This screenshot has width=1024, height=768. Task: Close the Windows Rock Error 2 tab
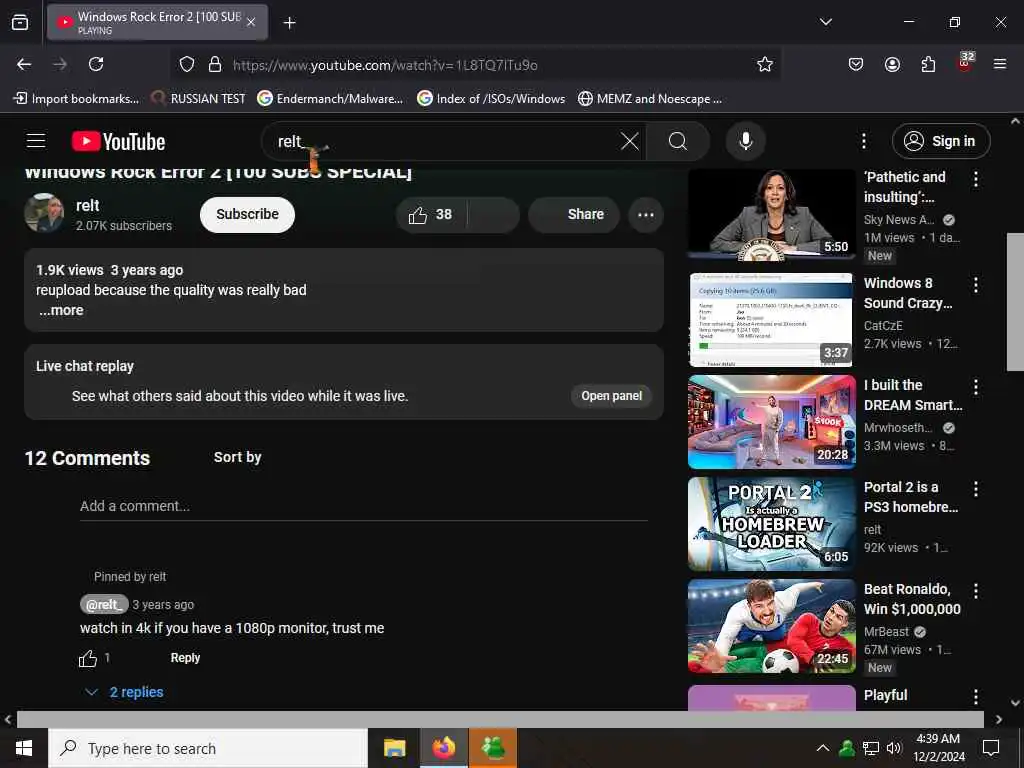click(x=251, y=22)
